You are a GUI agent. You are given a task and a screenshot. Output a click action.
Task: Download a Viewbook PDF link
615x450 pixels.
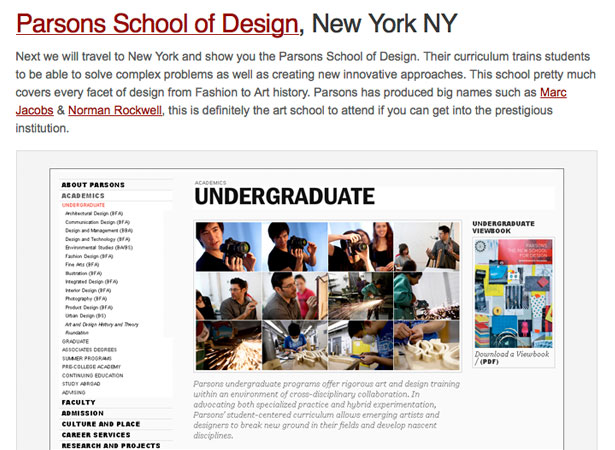click(512, 357)
